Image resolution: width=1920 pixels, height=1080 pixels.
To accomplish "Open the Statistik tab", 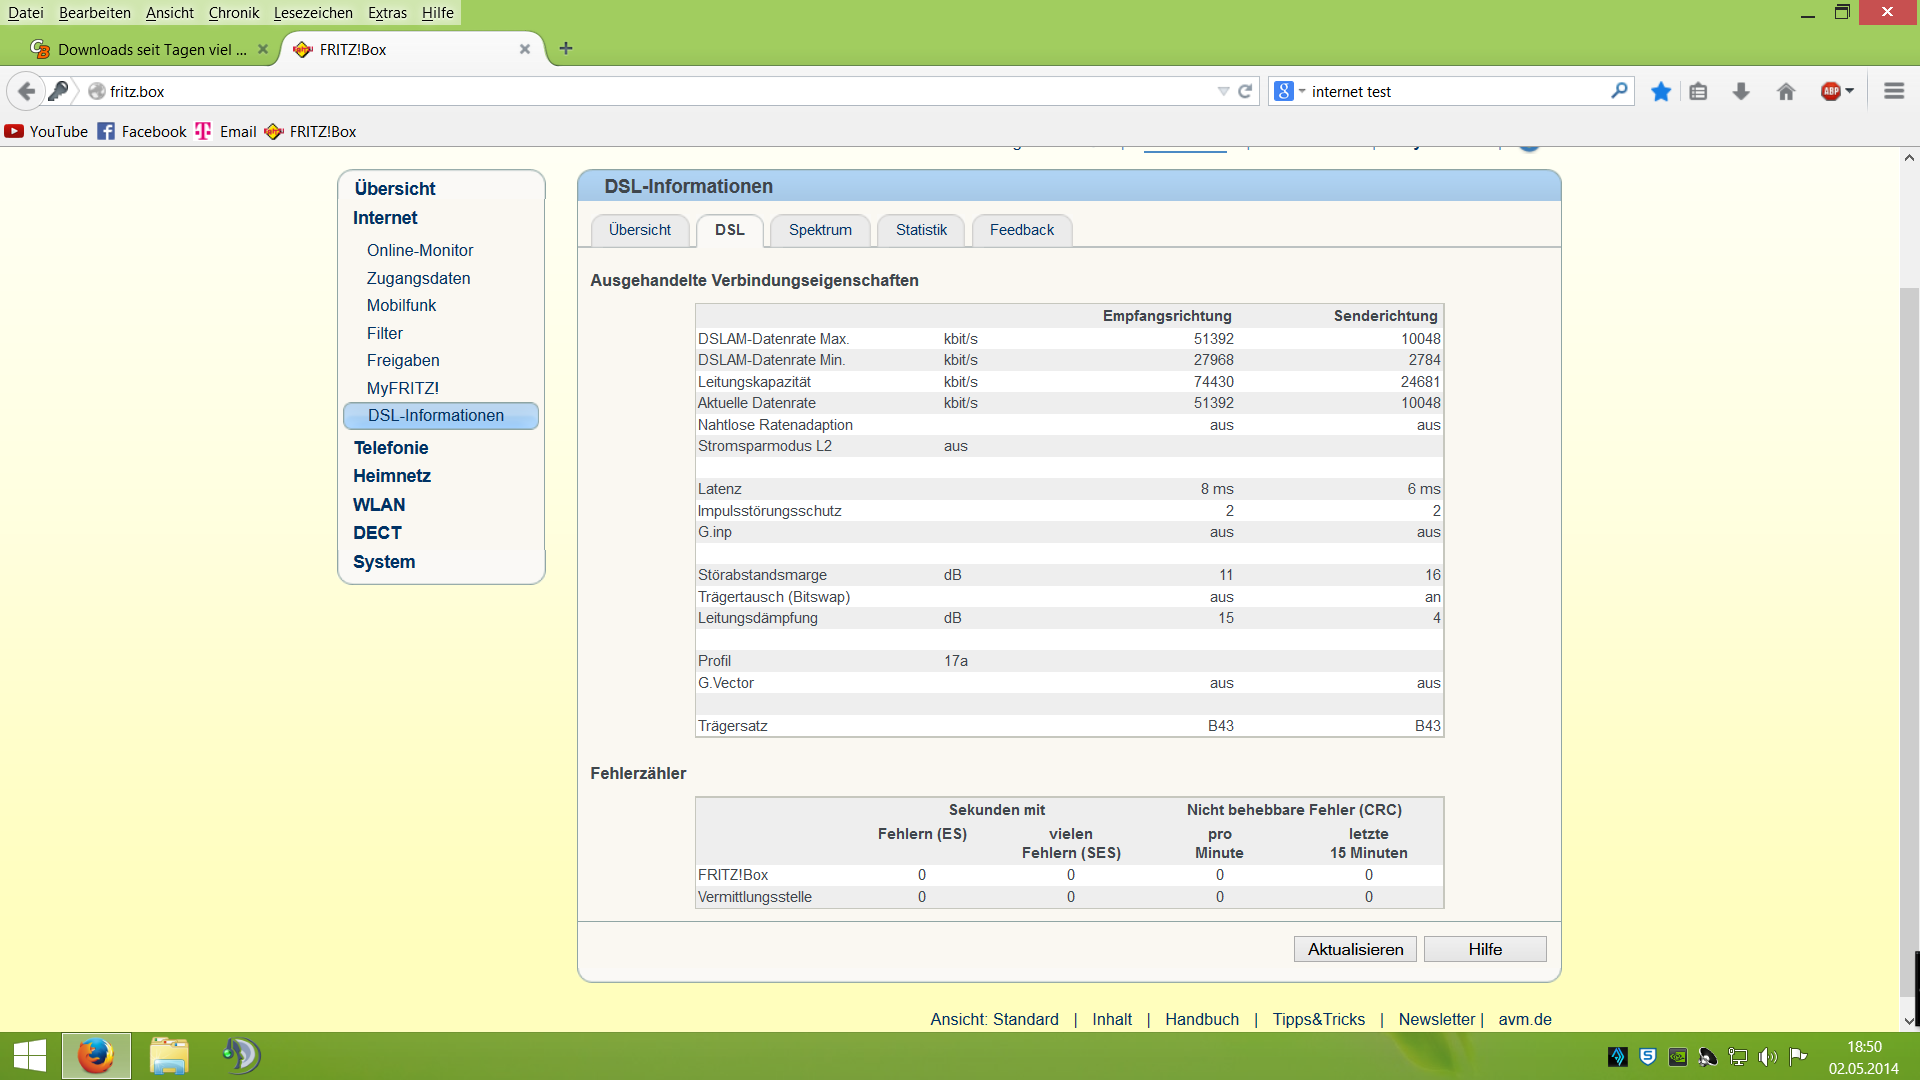I will click(921, 230).
